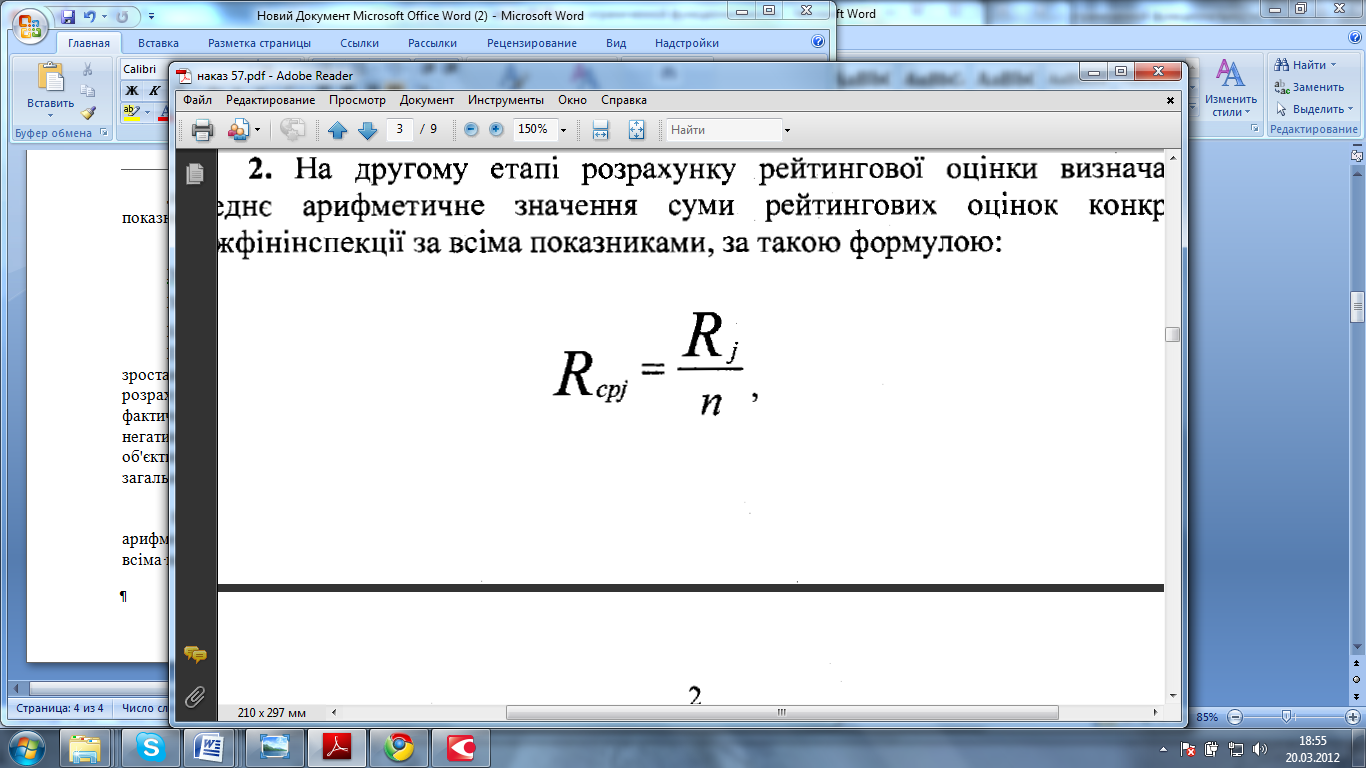This screenshot has width=1366, height=768.
Task: Close the Adobe Reader document with small x
Action: coord(1171,100)
